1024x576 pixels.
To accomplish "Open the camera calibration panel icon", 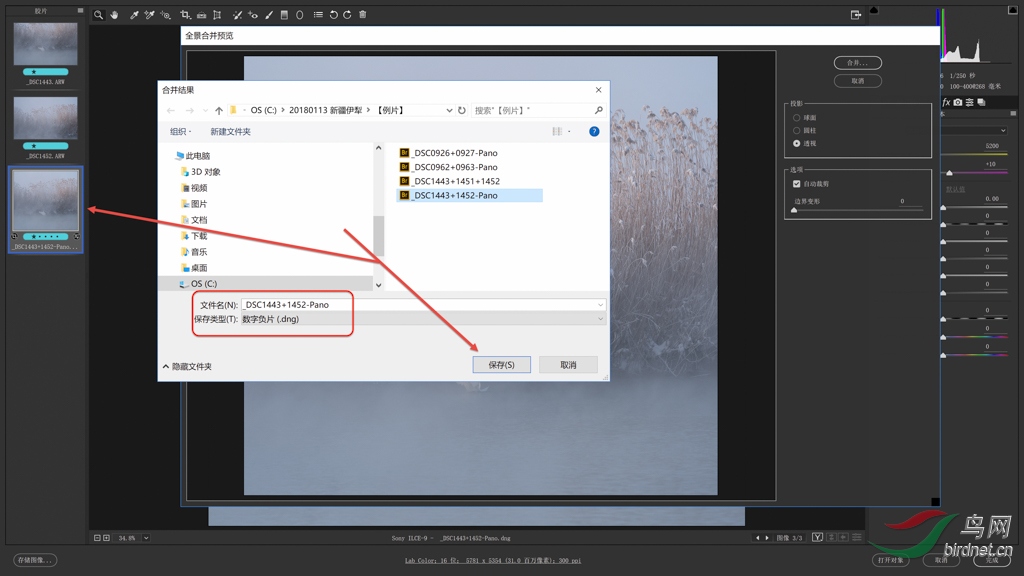I will click(x=957, y=102).
